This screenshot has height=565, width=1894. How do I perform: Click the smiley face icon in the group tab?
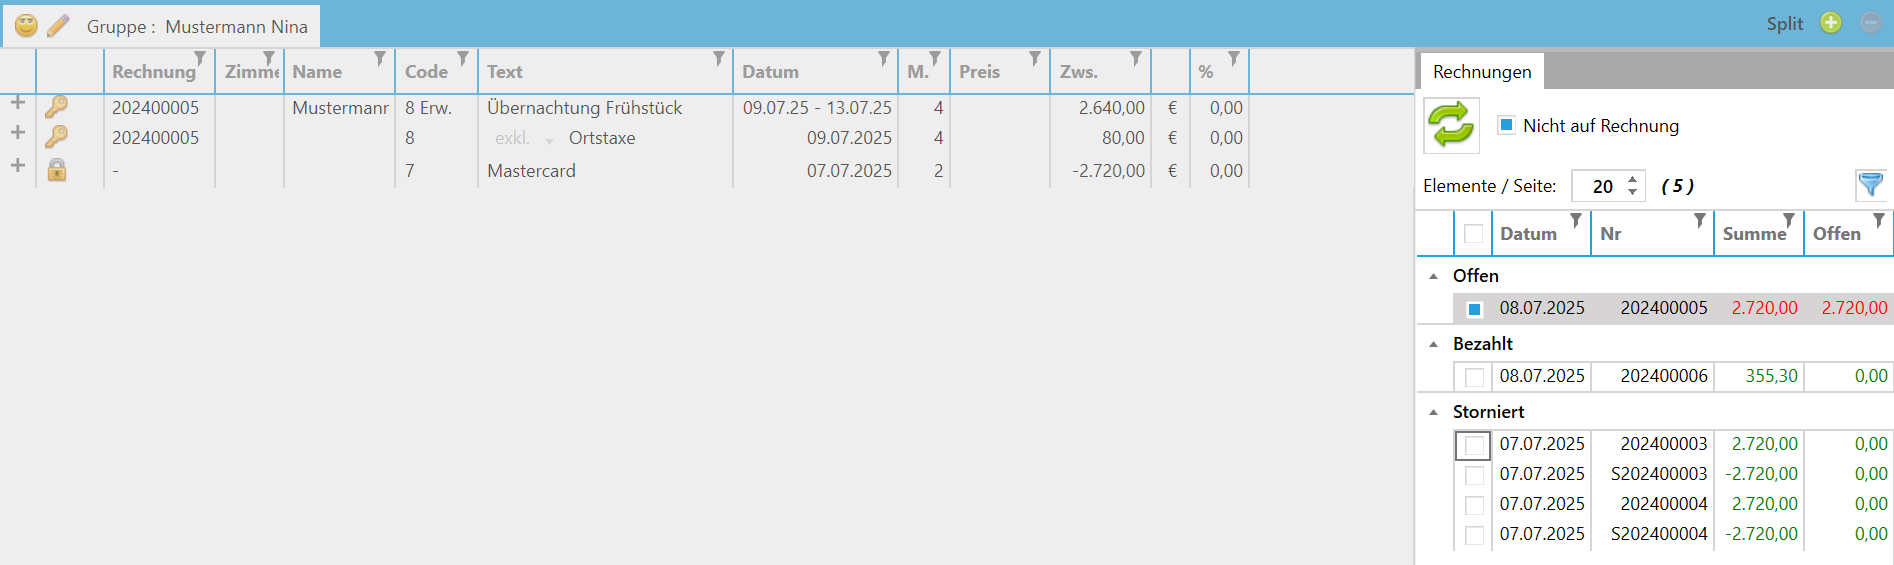pos(26,26)
